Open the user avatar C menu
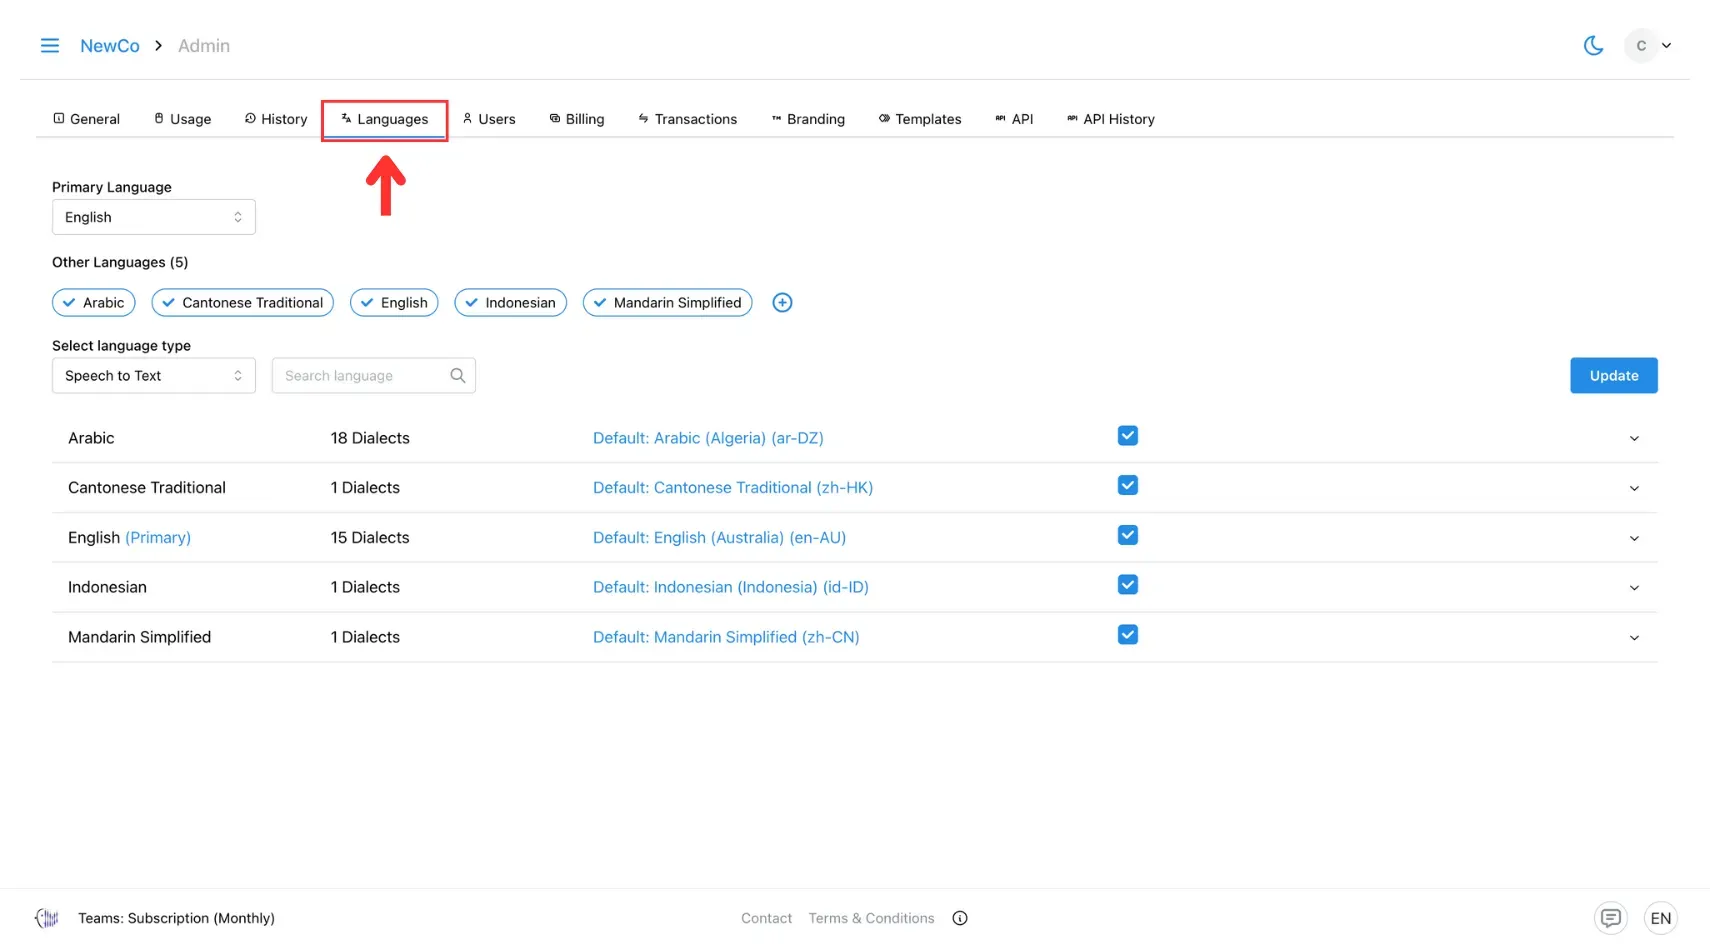 1648,46
